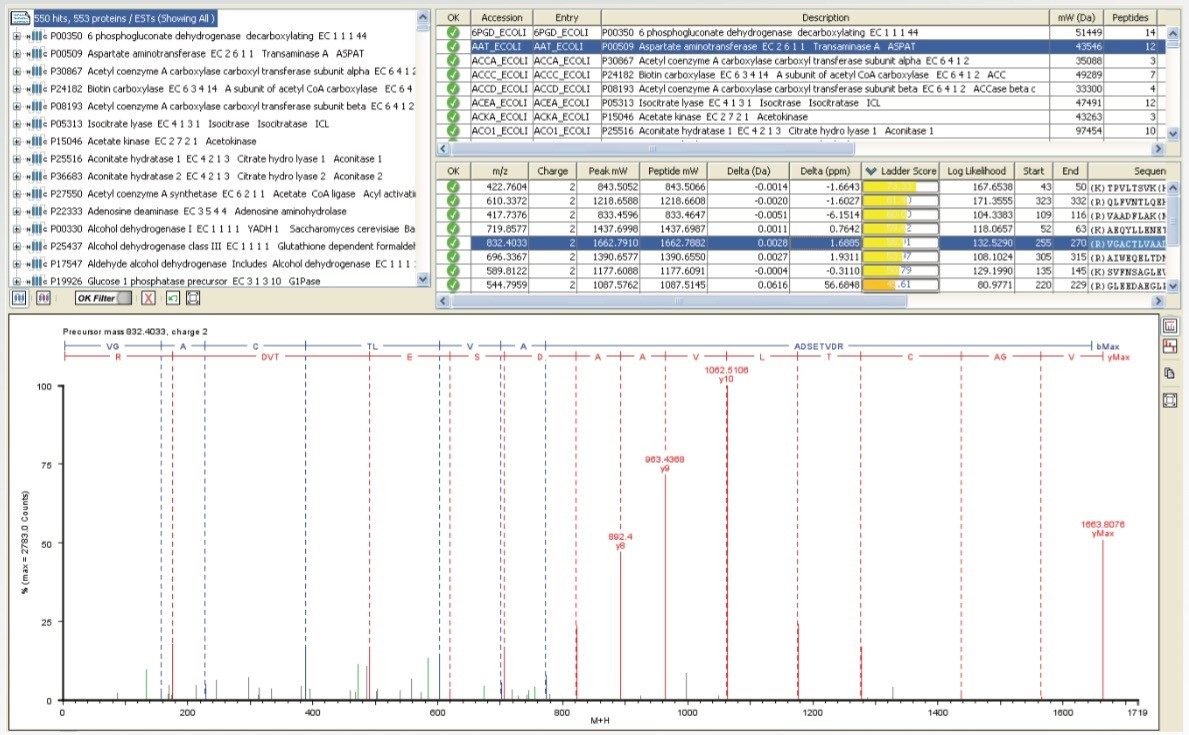Viewport: 1189px width, 735px height.
Task: Click the red X icon next to OK Filter
Action: pos(149,298)
